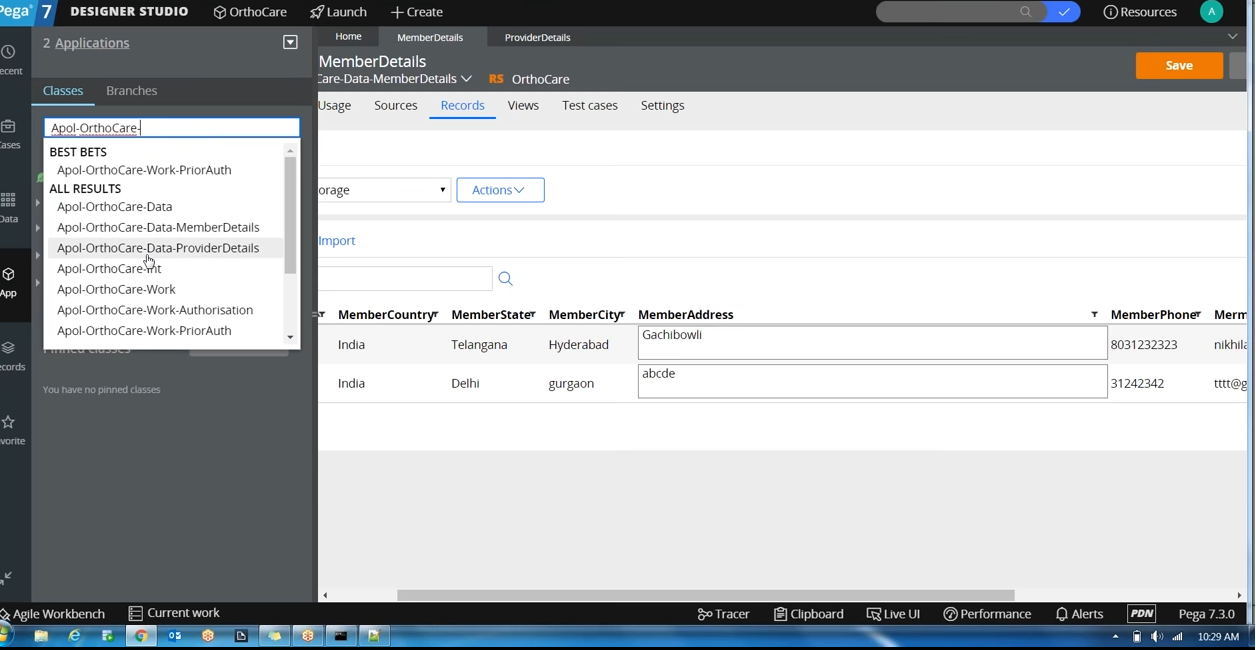1256x650 pixels.
Task: Open the Performance analyzer
Action: click(x=987, y=613)
